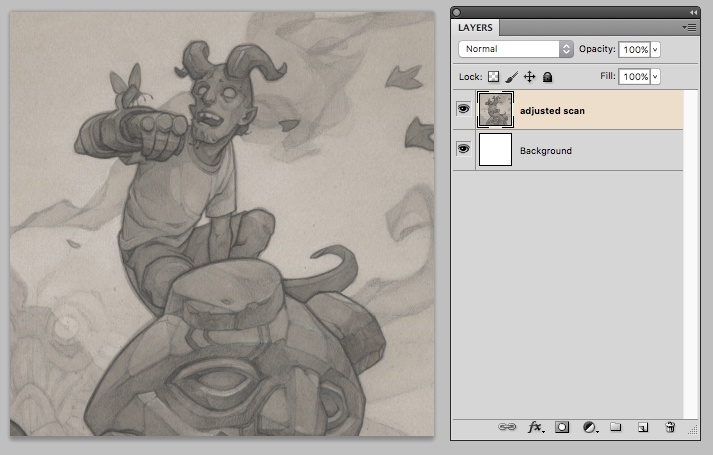
Task: Open the layer style fx menu
Action: [535, 427]
